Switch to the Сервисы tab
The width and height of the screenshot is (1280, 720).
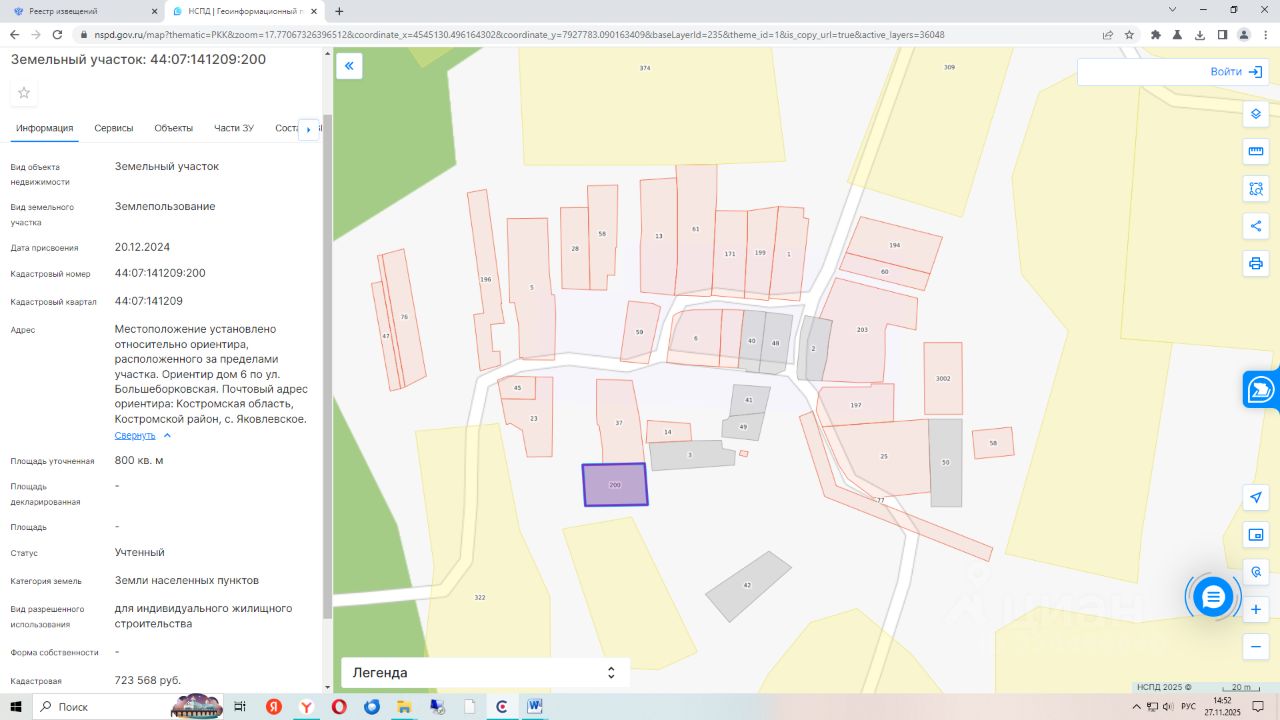click(x=114, y=128)
